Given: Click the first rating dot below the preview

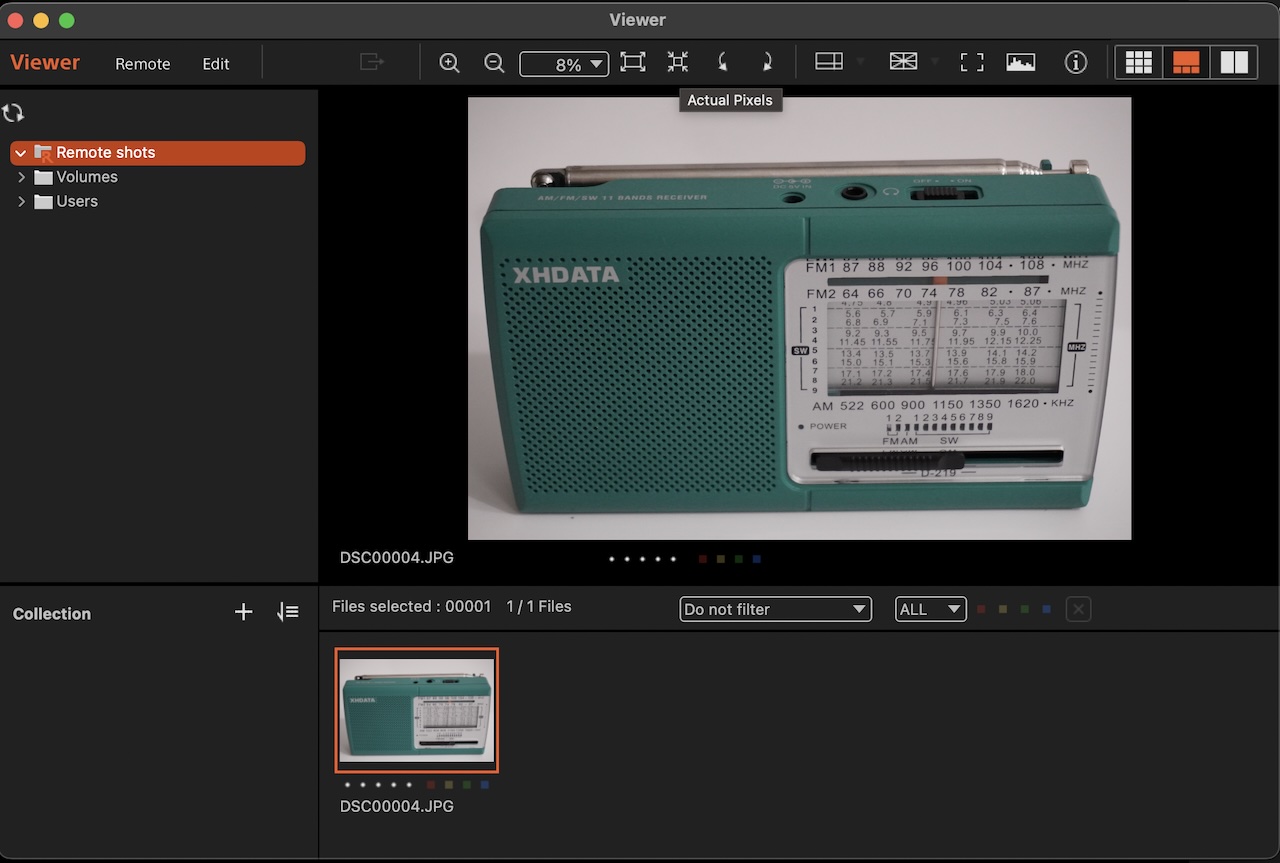Looking at the screenshot, I should pos(612,559).
